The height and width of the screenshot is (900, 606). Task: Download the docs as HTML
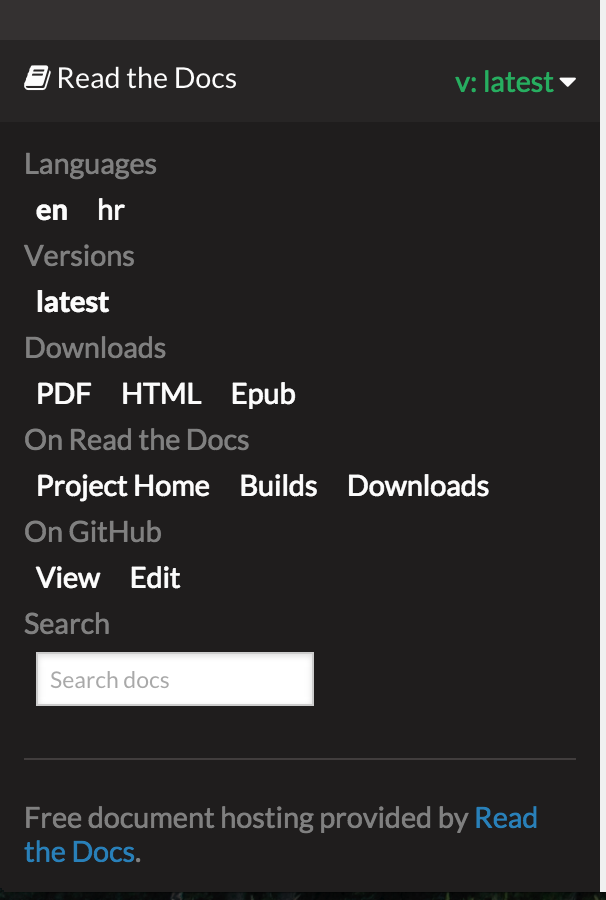(161, 394)
